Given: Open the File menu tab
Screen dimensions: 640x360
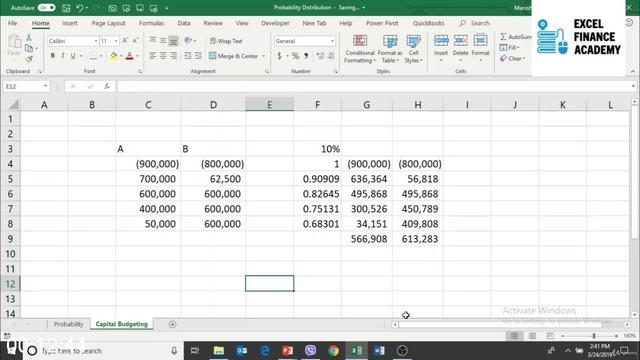Looking at the screenshot, I should coord(13,23).
